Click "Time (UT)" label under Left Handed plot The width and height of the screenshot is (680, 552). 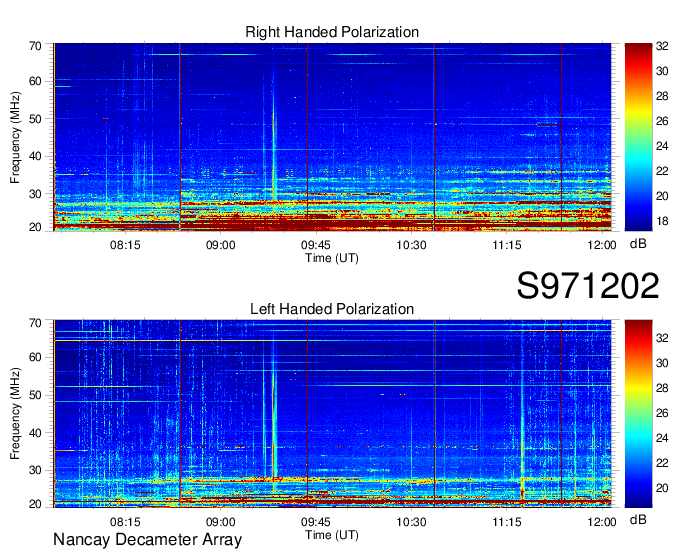[x=332, y=535]
